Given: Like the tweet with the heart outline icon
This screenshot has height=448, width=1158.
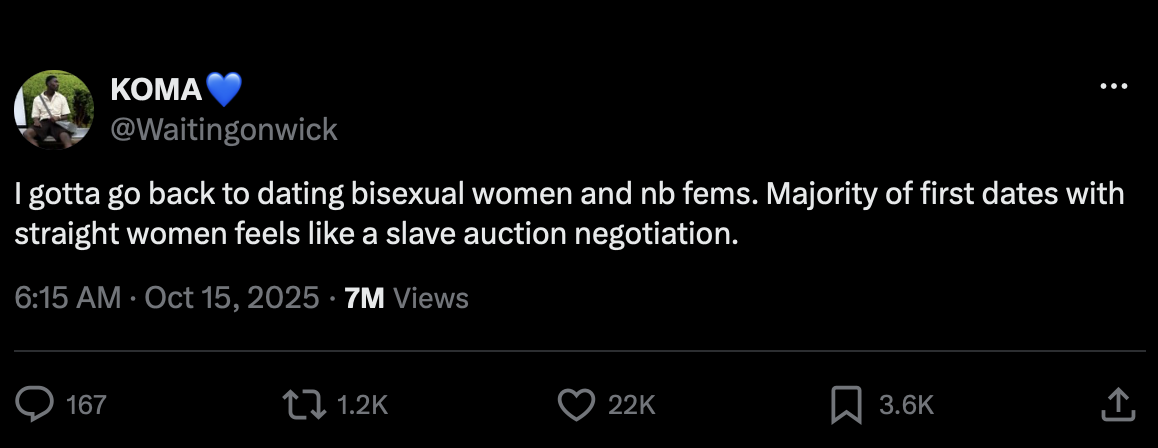Looking at the screenshot, I should click(576, 404).
